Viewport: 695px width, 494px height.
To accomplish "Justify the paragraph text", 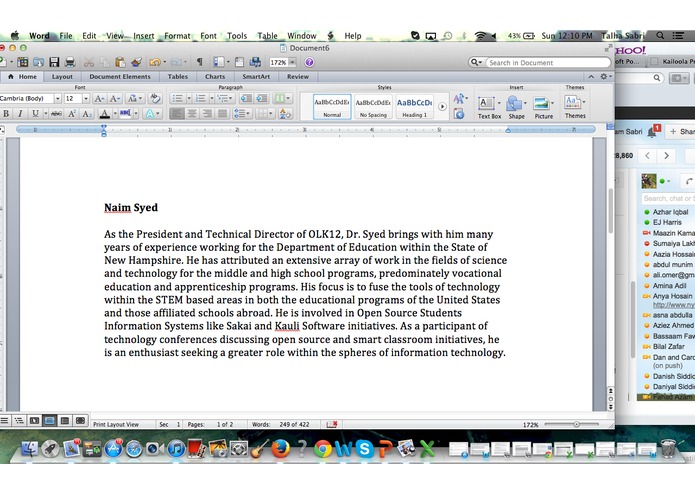I will click(x=222, y=114).
